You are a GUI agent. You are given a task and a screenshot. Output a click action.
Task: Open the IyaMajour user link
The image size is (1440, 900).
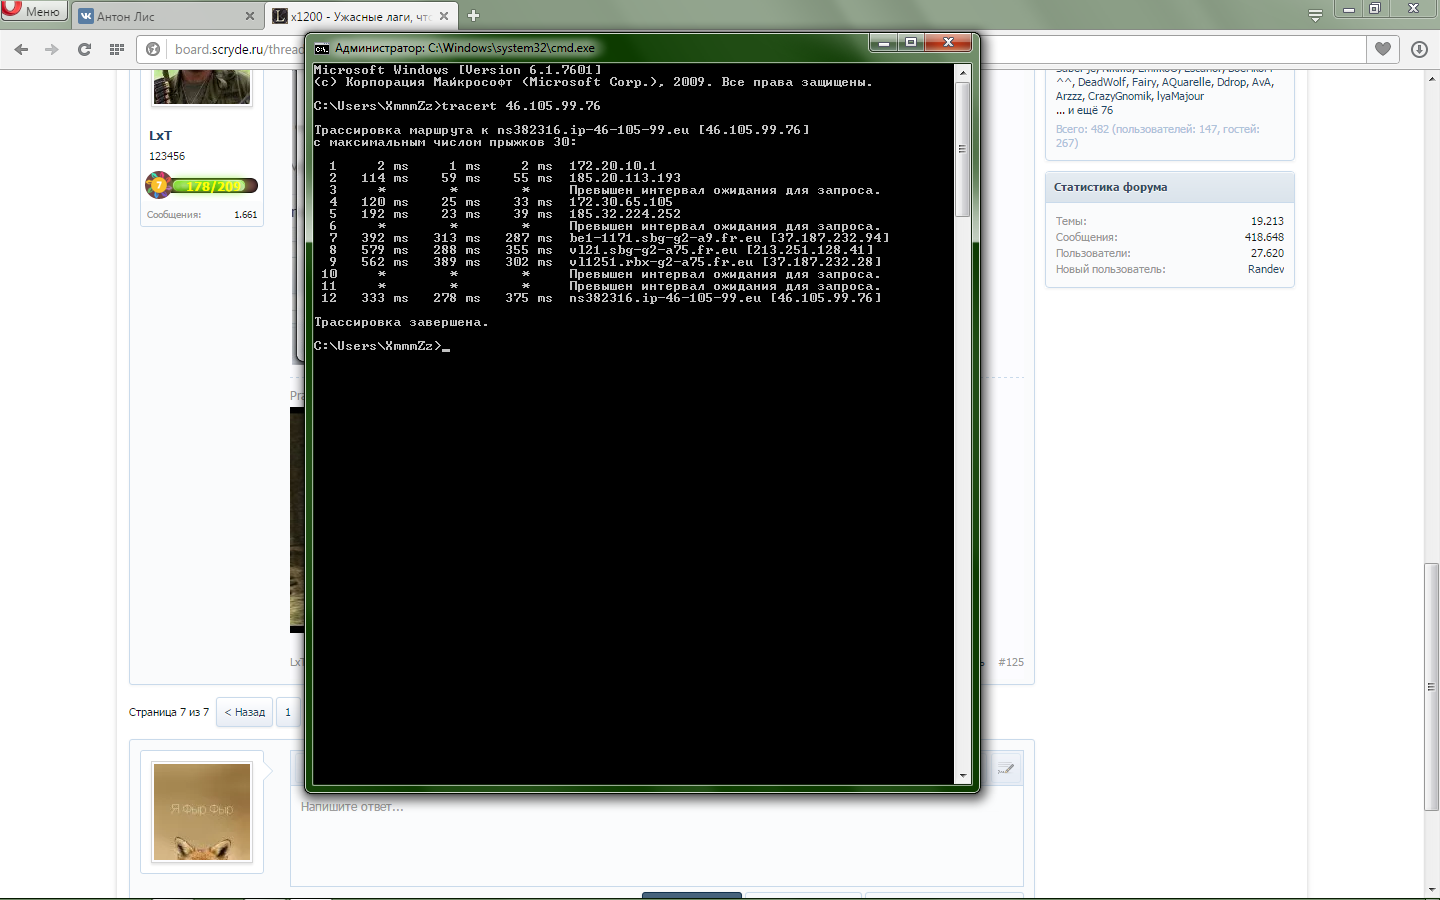click(1180, 96)
